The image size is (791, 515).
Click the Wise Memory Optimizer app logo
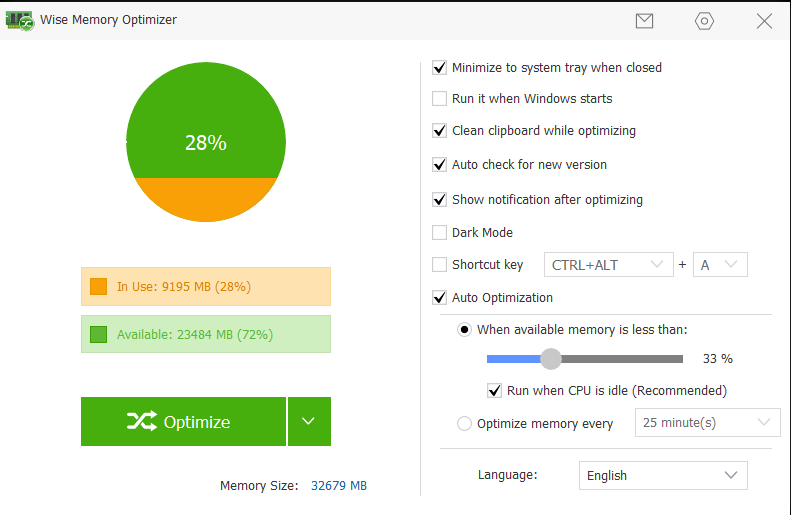coord(20,20)
